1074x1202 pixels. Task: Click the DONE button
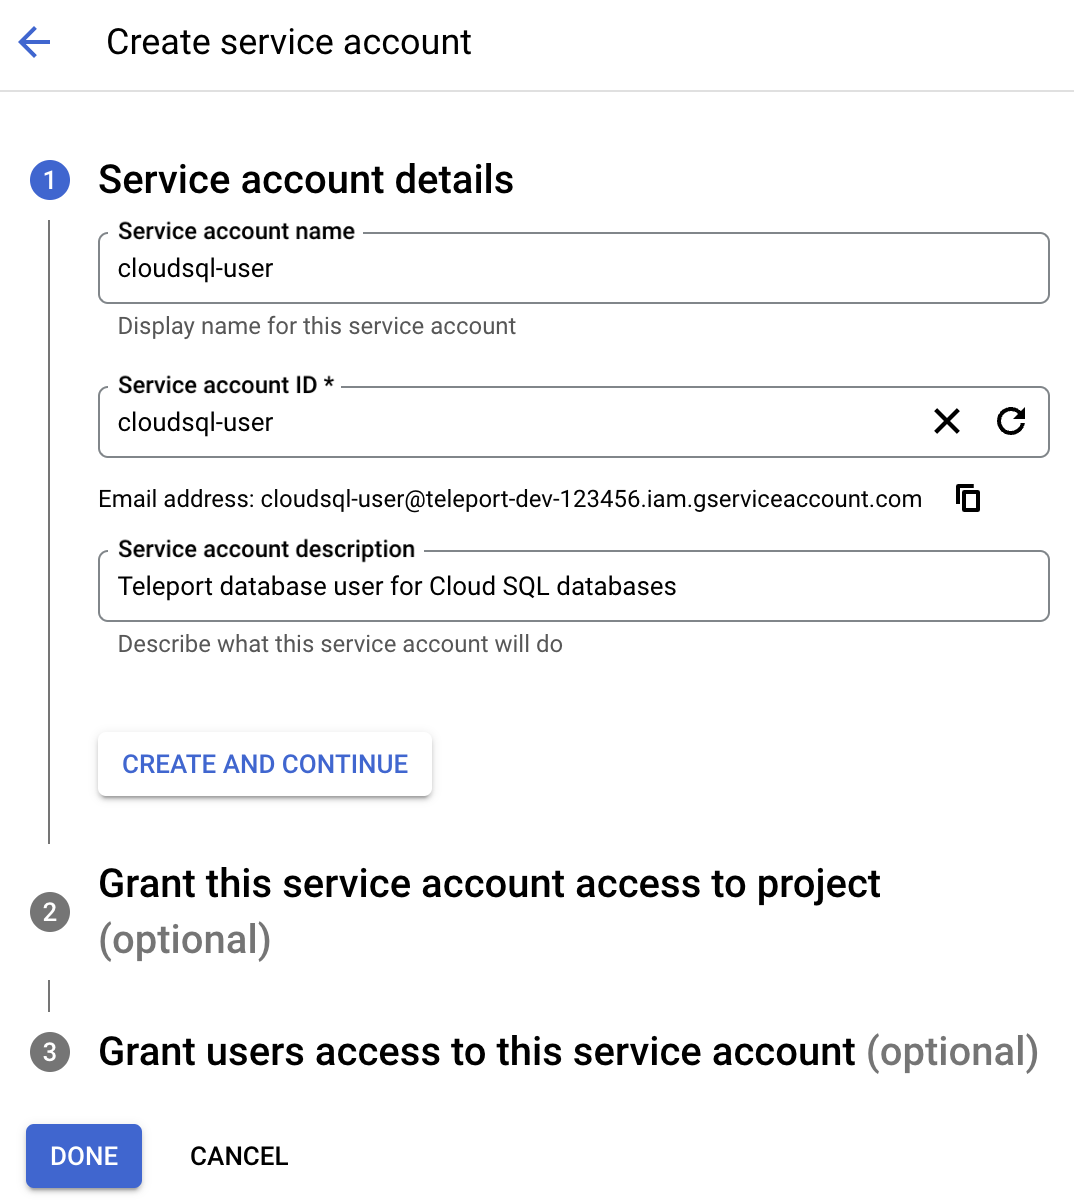pyautogui.click(x=84, y=1156)
